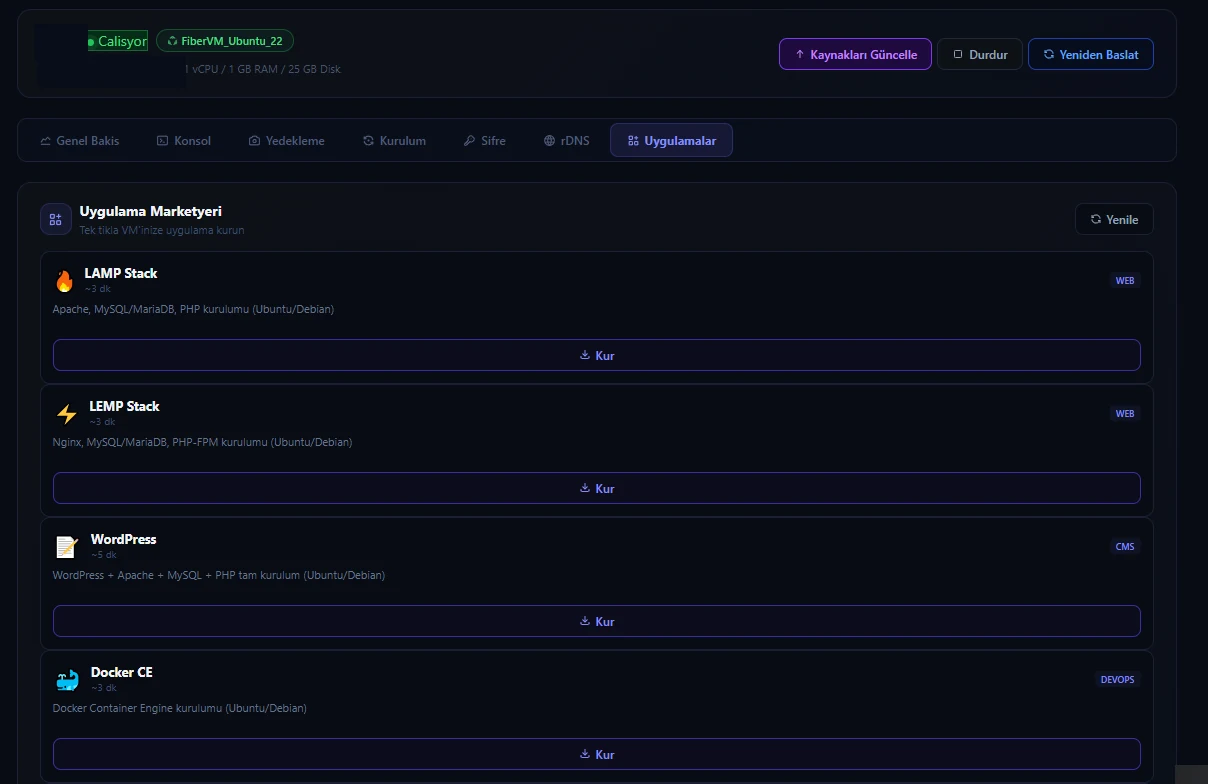Click the Uygulama Marketyeri grid icon

56,219
